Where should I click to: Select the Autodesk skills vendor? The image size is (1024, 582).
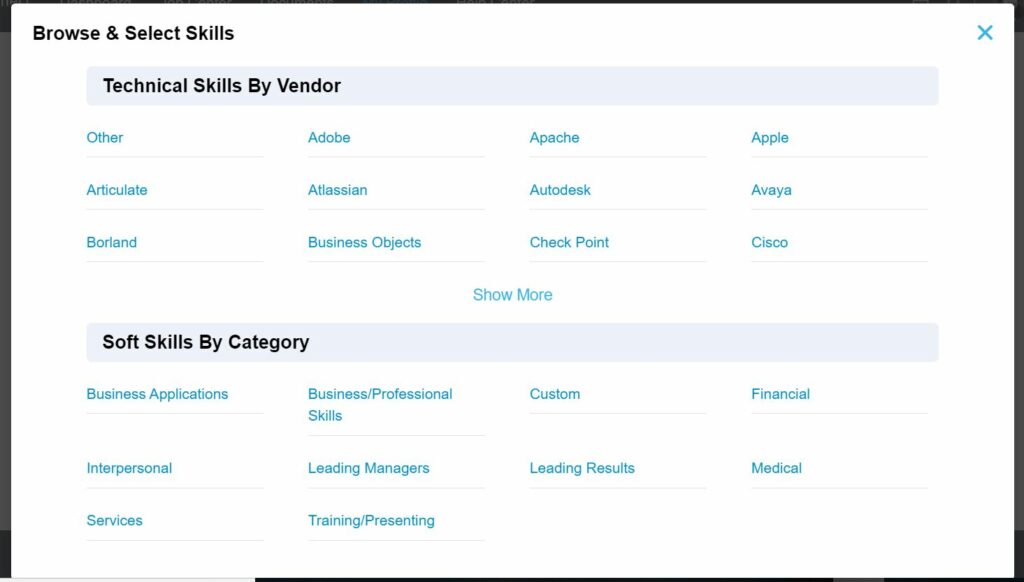560,189
